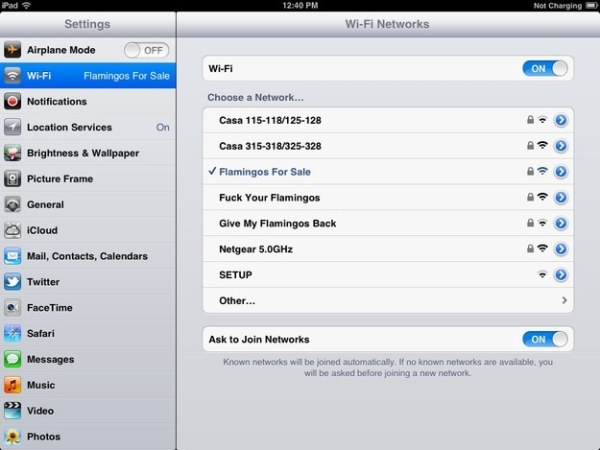The height and width of the screenshot is (450, 600).
Task: Open Music settings
Action: [x=88, y=385]
